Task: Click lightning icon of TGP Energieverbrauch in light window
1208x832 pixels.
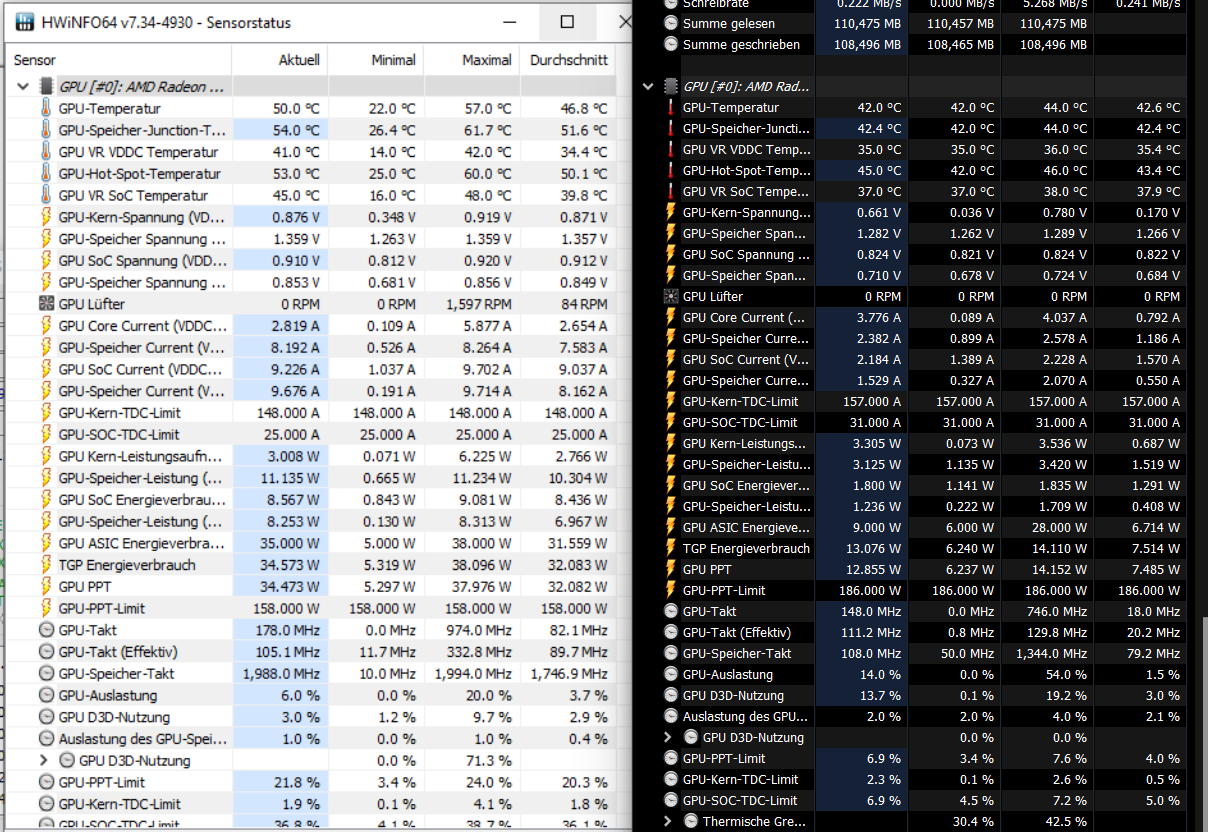Action: pos(45,565)
